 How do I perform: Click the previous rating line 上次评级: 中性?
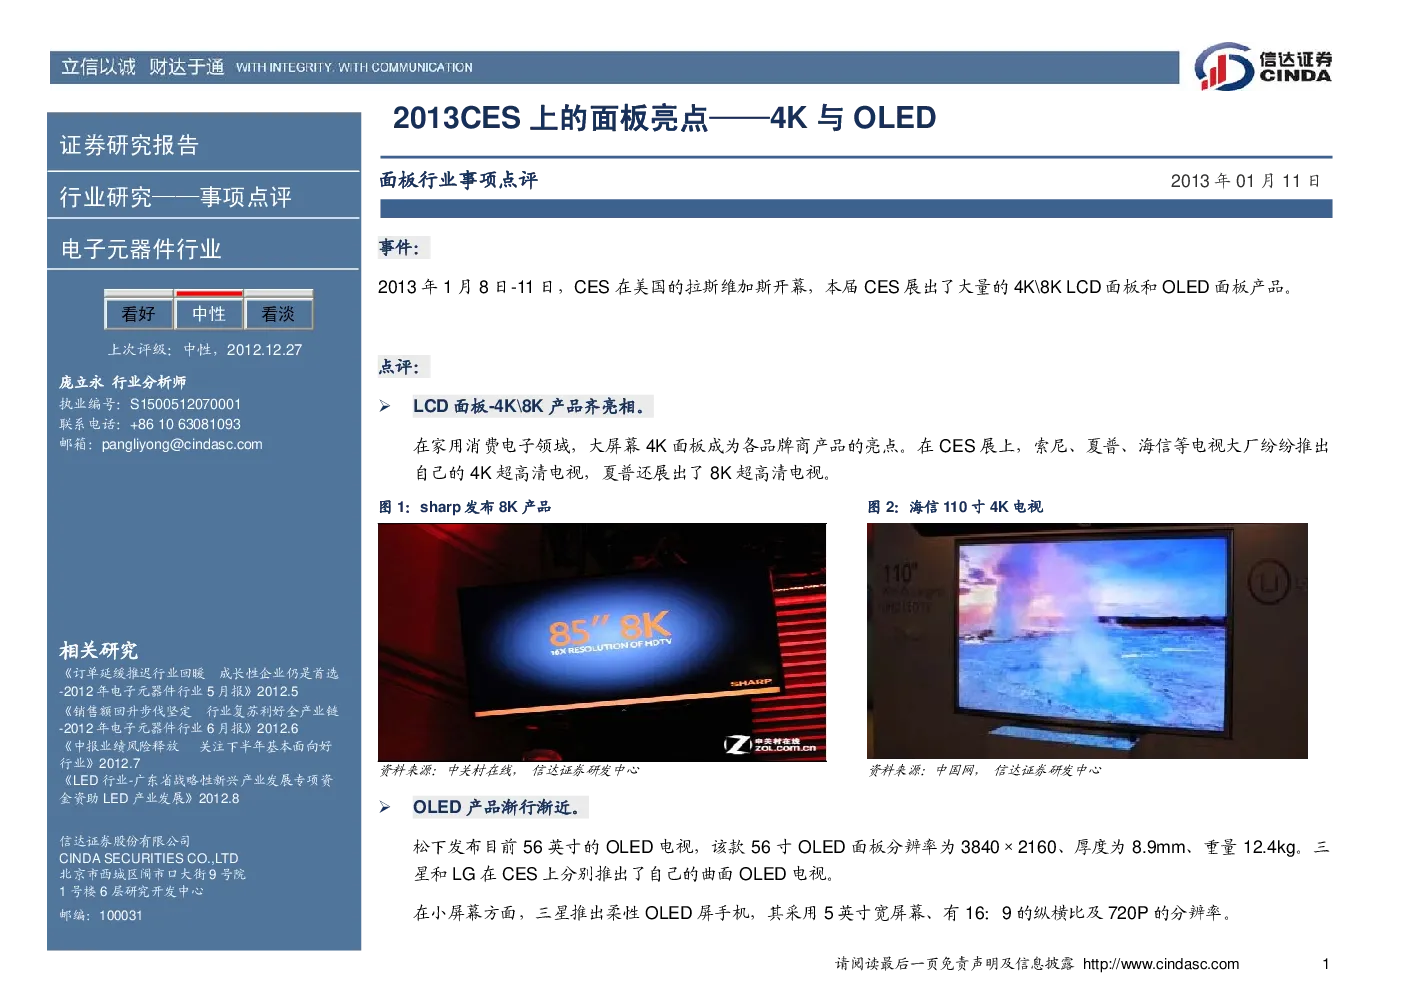click(205, 350)
